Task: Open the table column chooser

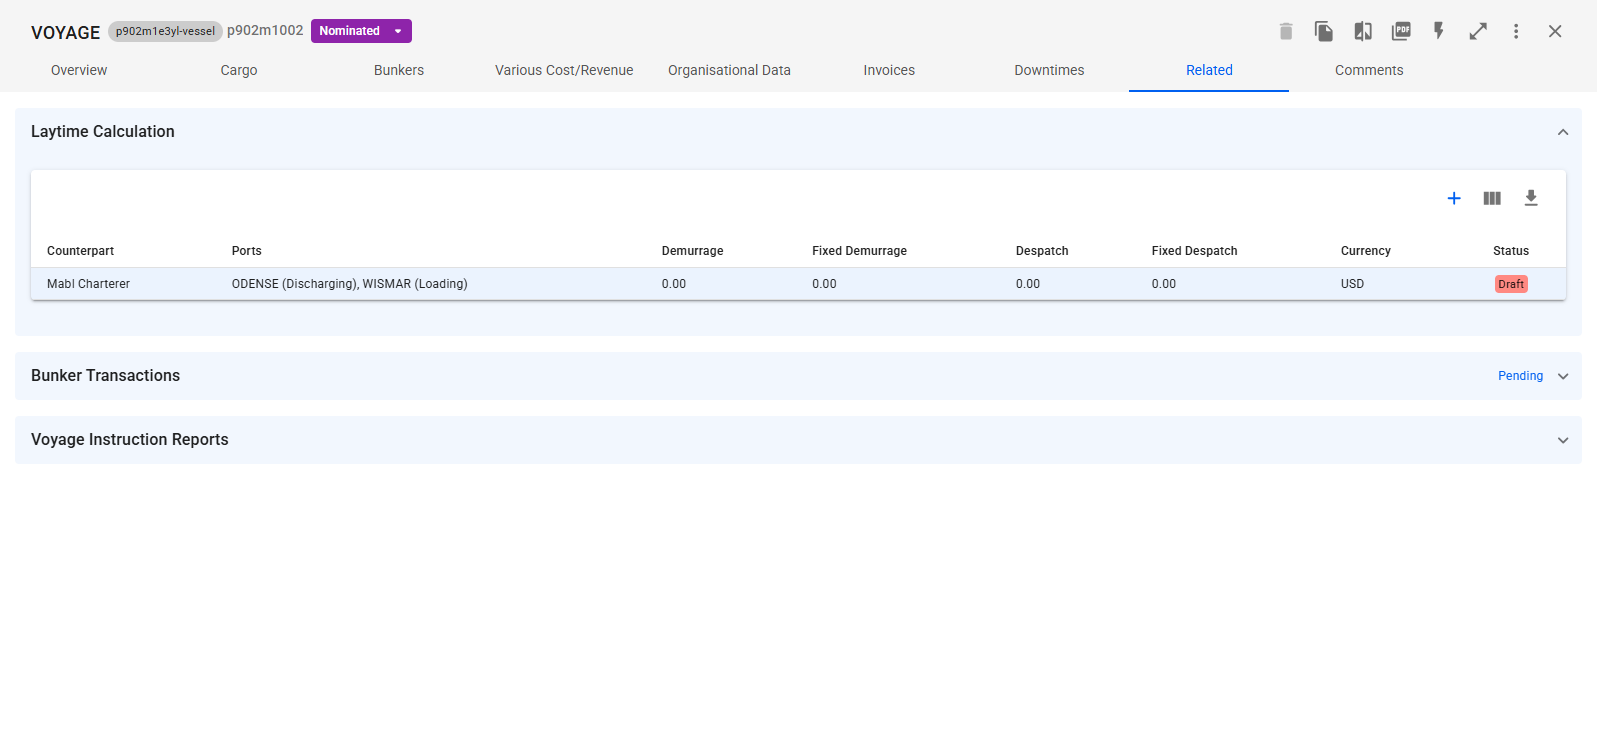Action: [1492, 198]
